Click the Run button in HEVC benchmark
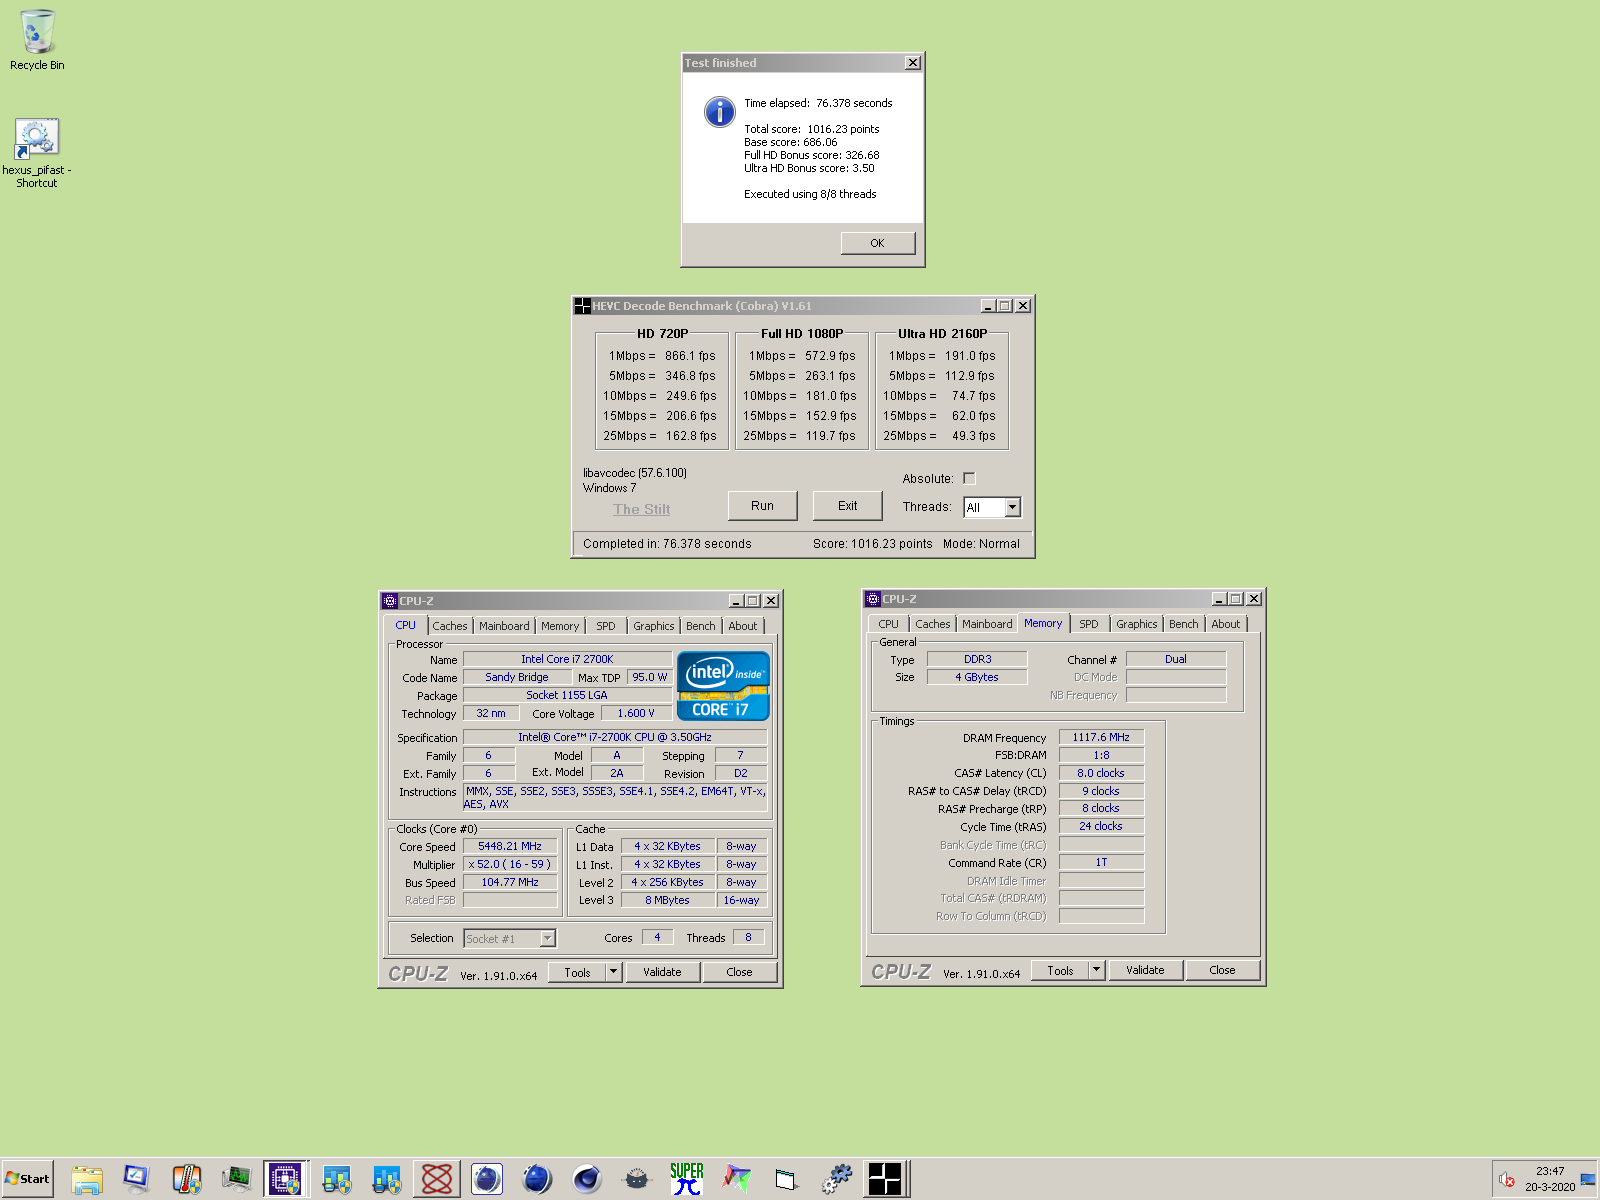Image resolution: width=1600 pixels, height=1200 pixels. tap(763, 506)
